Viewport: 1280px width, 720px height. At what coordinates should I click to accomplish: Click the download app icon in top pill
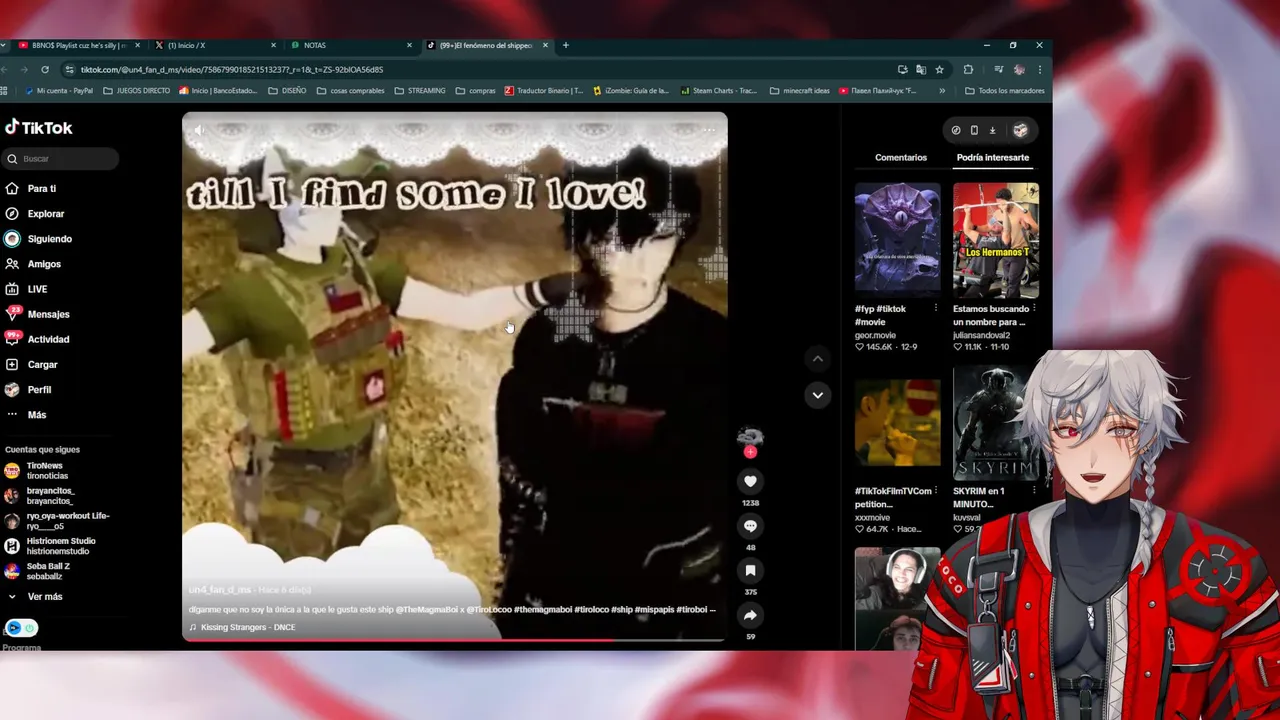click(992, 130)
